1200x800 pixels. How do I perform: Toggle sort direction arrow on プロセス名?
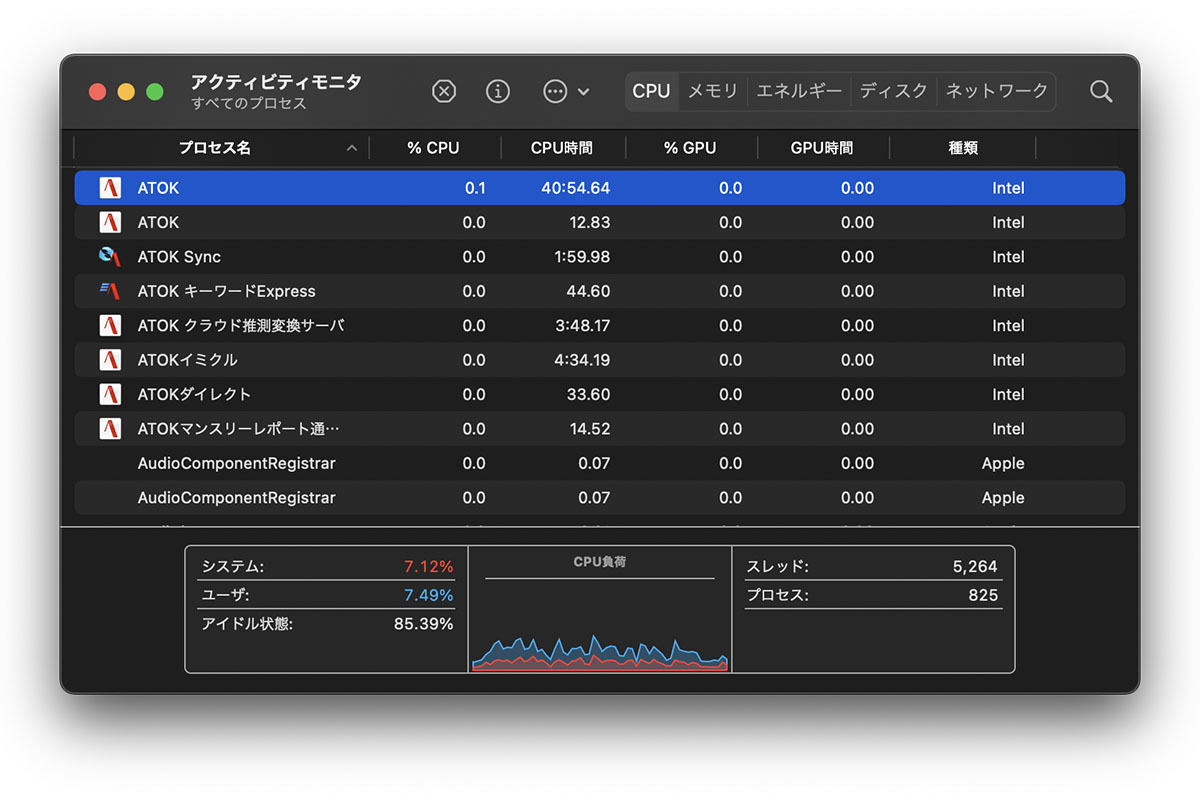click(351, 148)
